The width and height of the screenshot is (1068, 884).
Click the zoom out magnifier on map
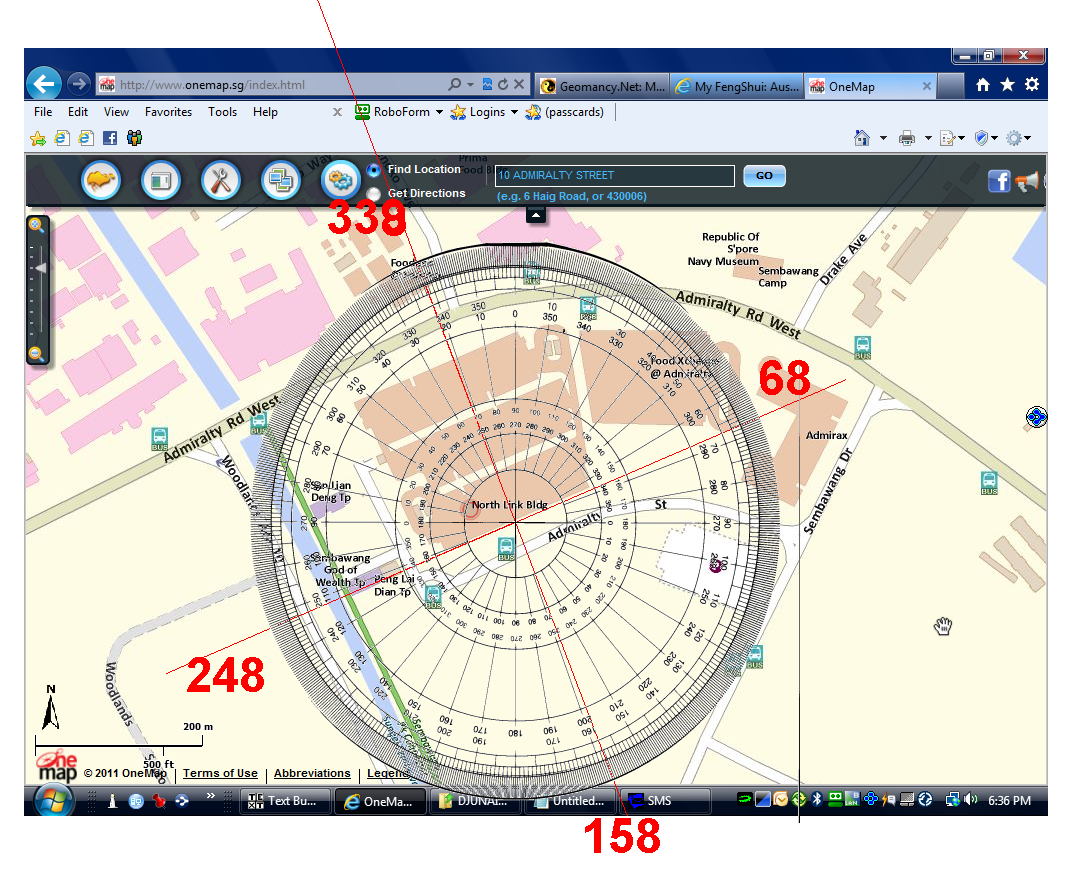pos(37,354)
